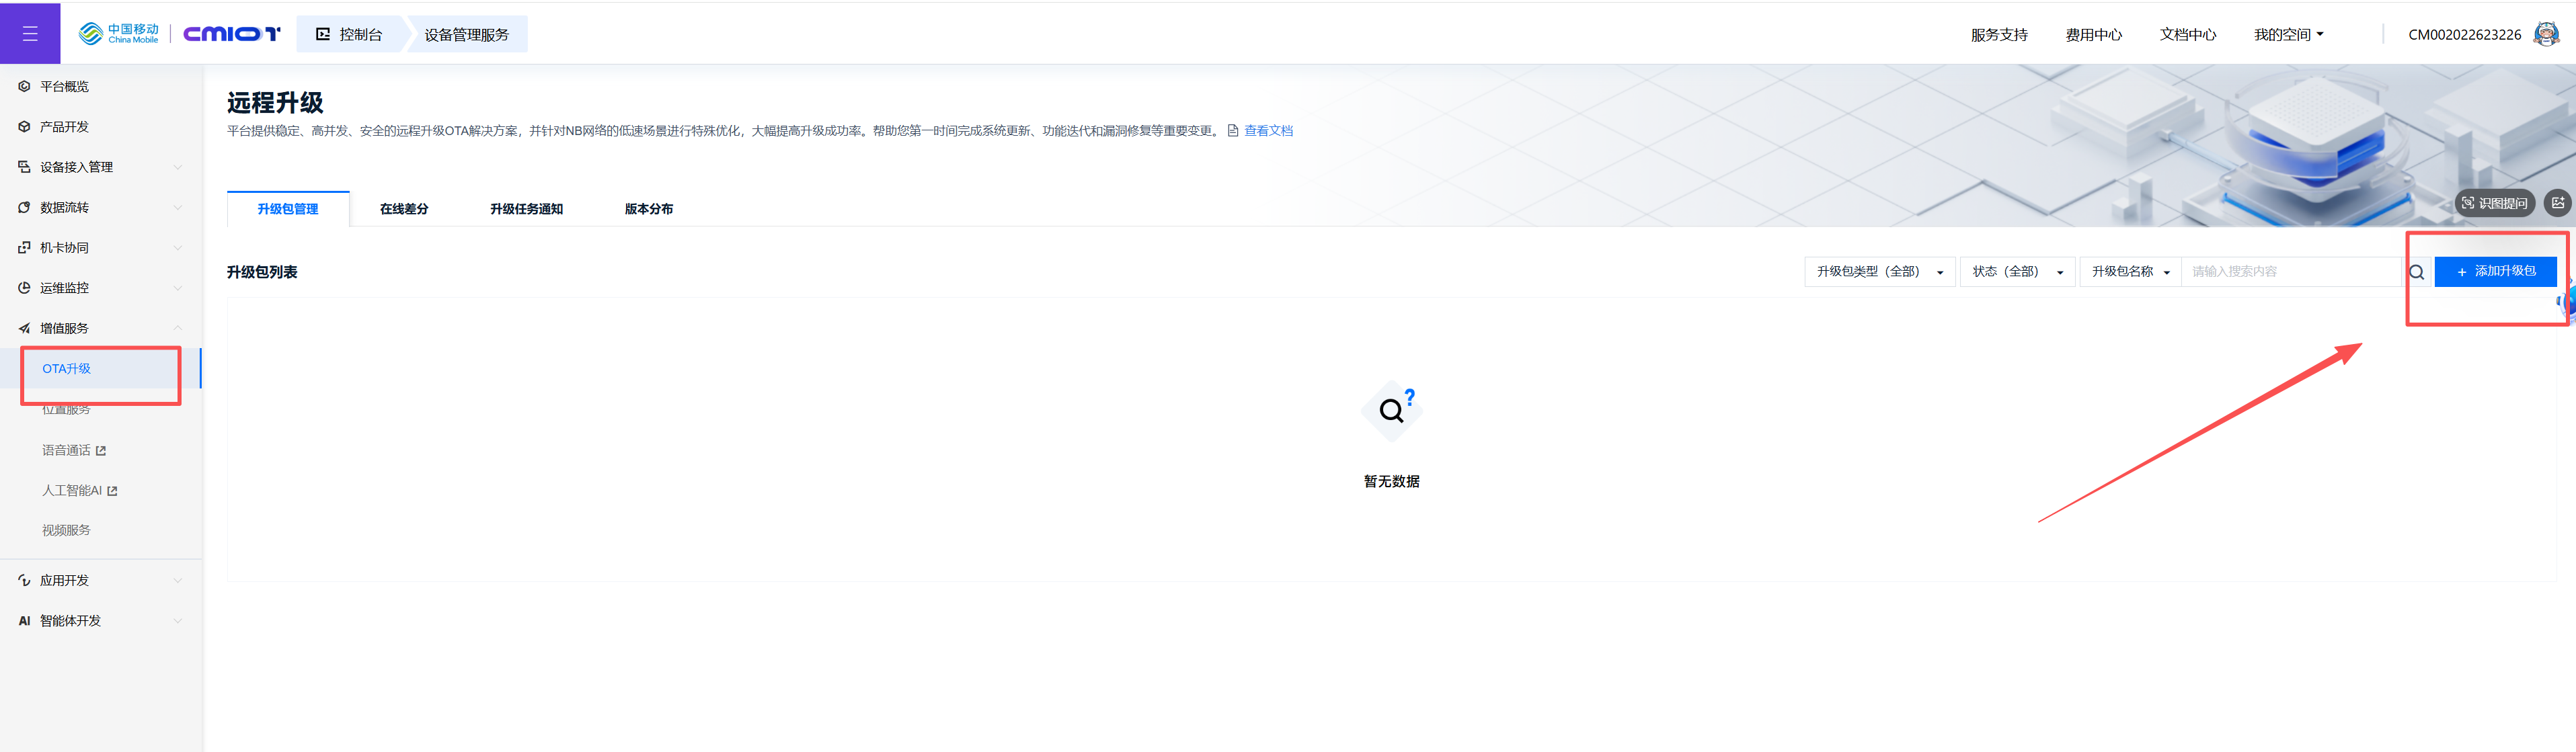
Task: Click the share icon beside 识图提问
Action: 2557,203
